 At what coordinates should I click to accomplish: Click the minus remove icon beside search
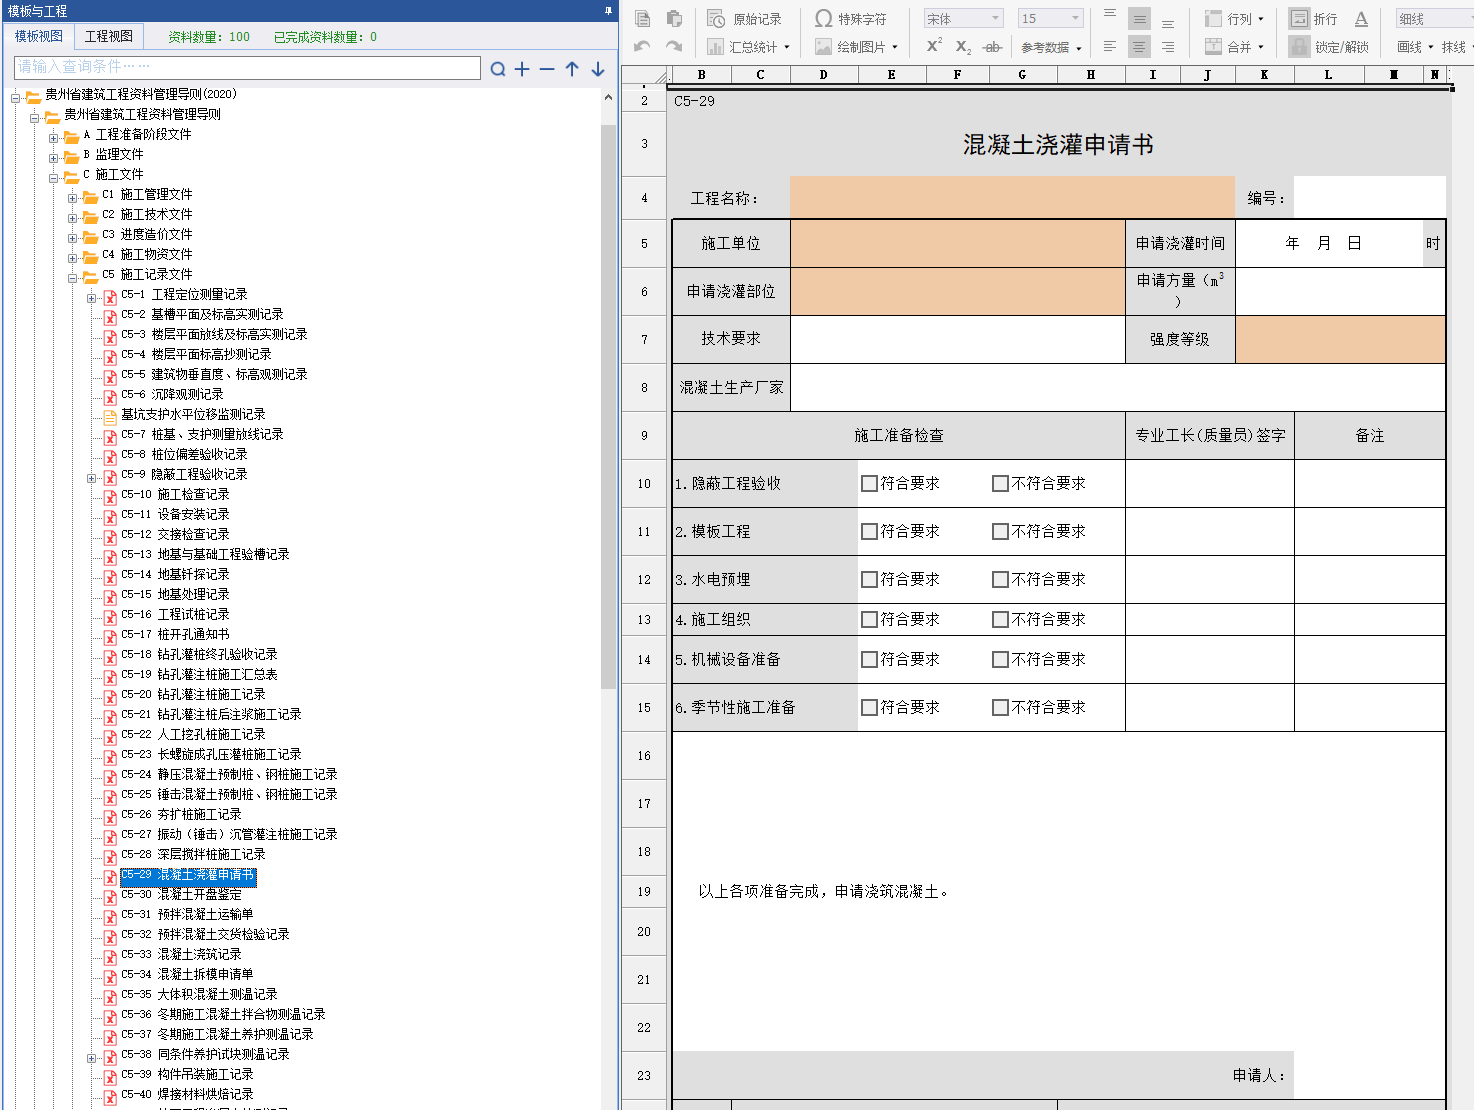coord(547,69)
